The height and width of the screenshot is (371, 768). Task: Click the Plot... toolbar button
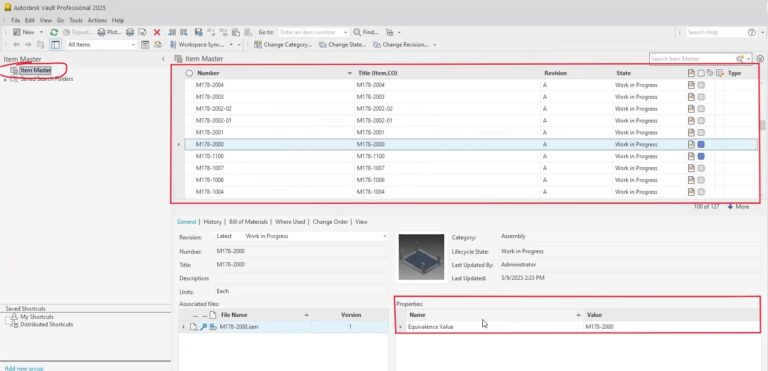coord(109,32)
